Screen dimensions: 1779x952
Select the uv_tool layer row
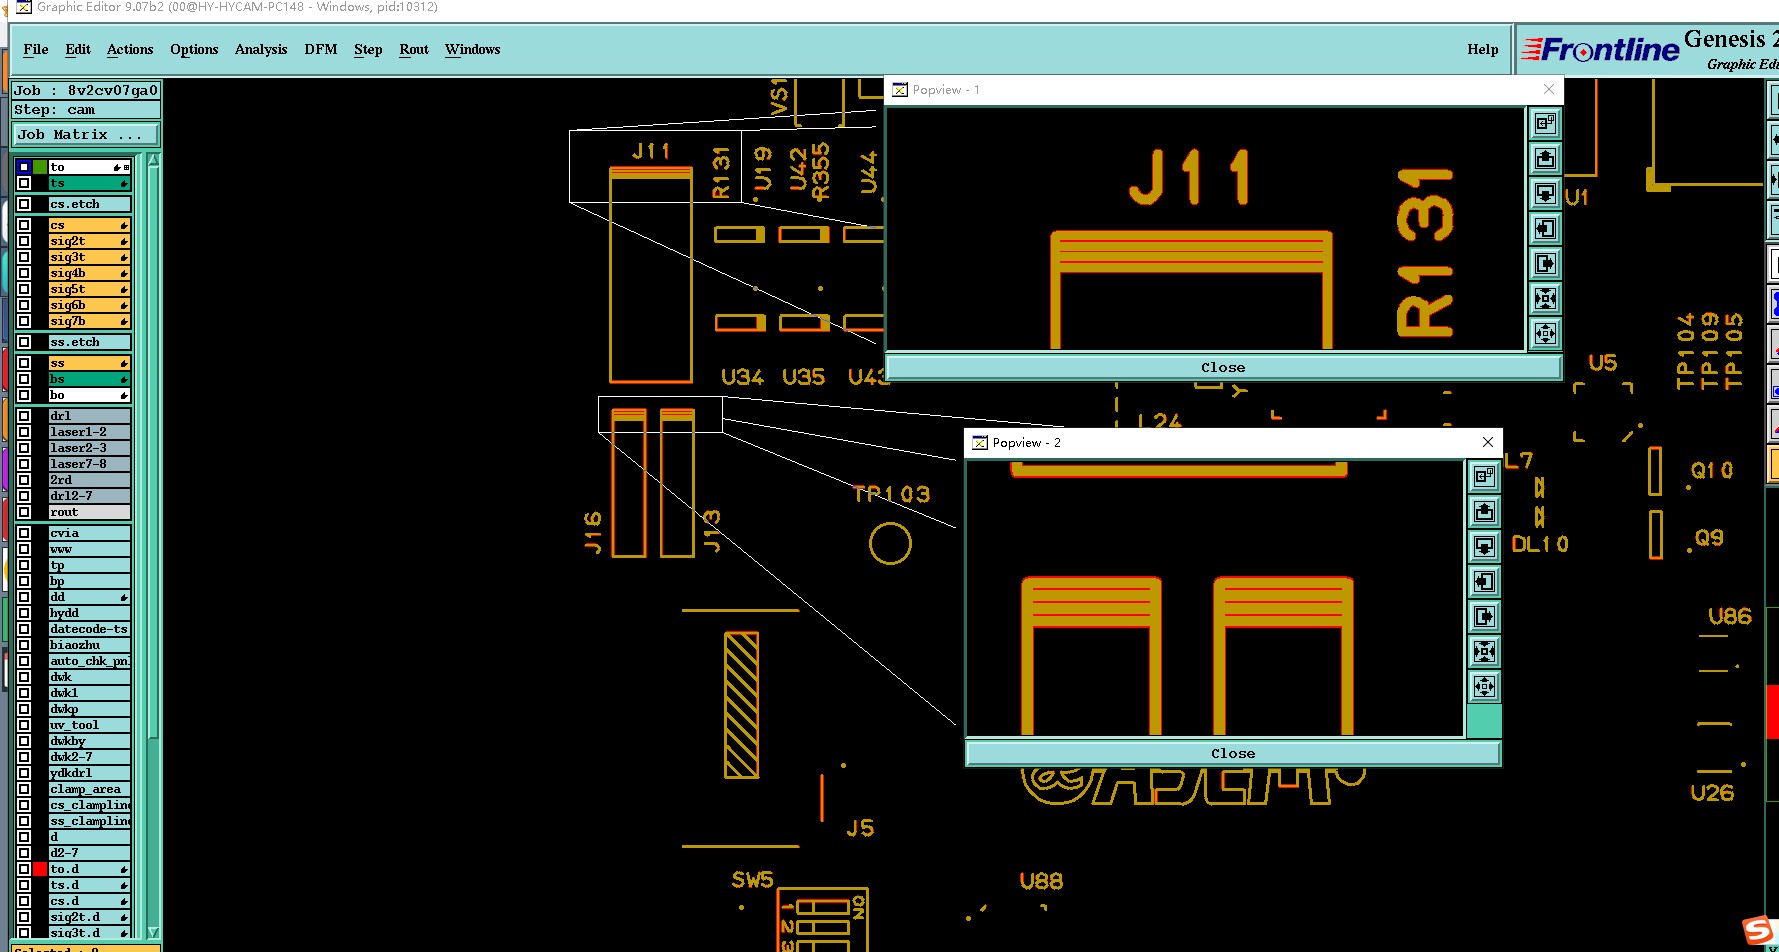tap(89, 725)
